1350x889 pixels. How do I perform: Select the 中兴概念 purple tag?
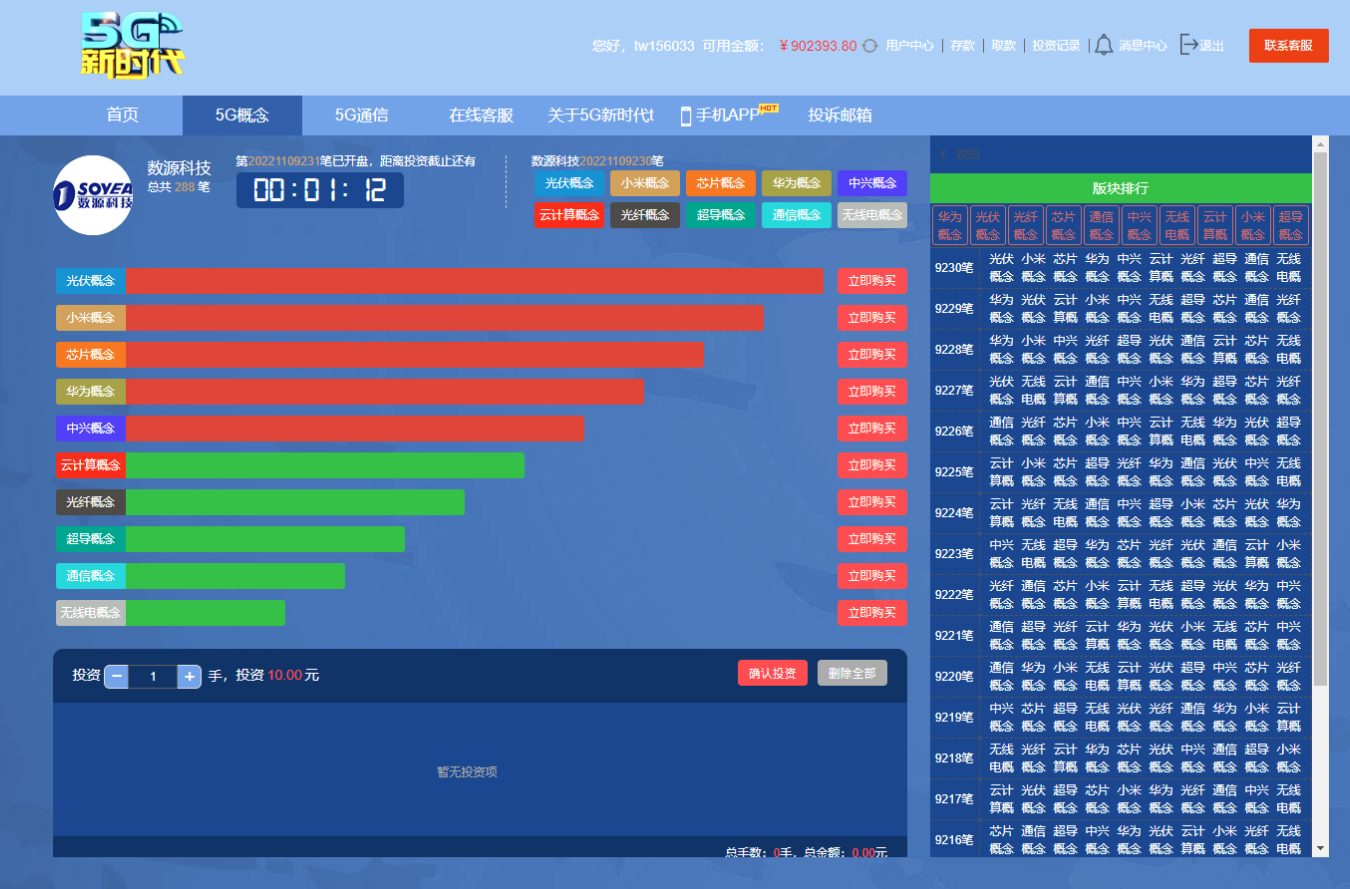tap(871, 183)
